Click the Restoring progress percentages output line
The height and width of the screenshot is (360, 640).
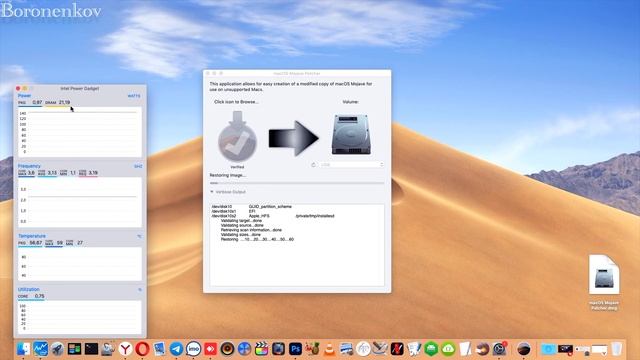click(257, 239)
